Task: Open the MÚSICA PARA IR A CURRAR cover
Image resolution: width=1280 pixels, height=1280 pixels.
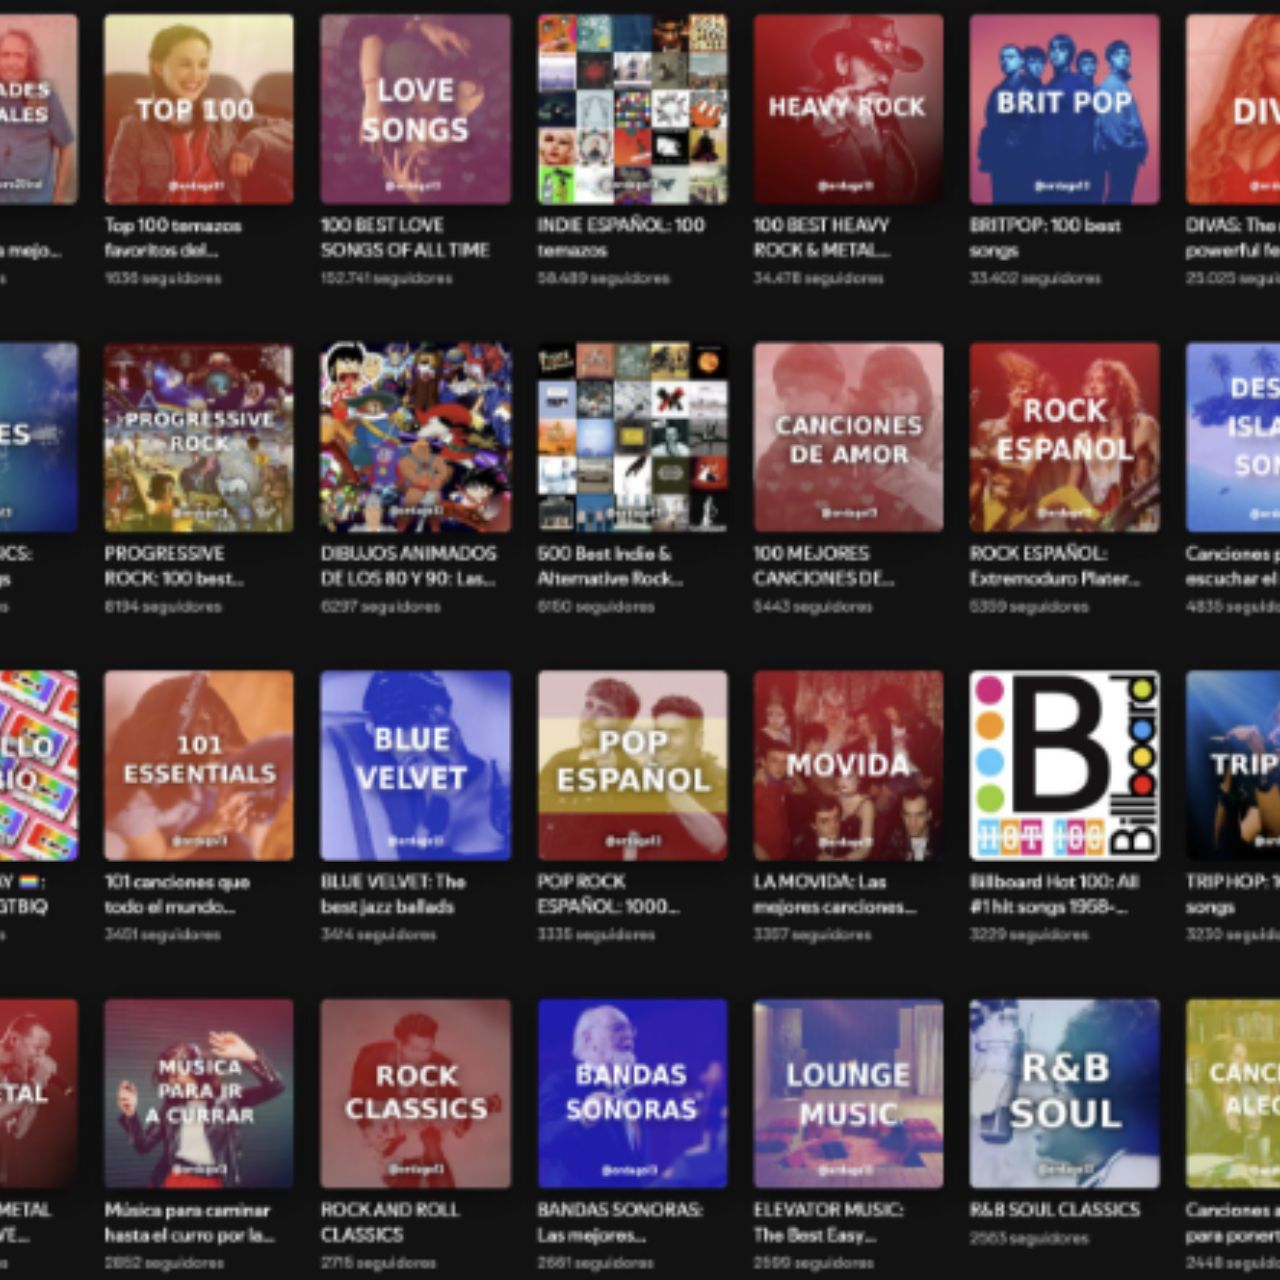Action: 199,1093
